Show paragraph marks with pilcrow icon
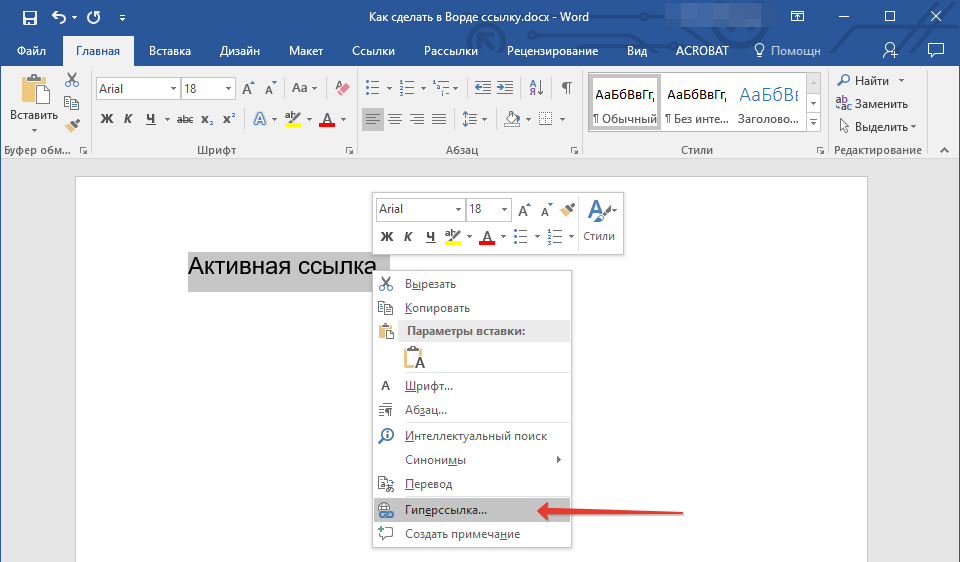 pyautogui.click(x=566, y=88)
